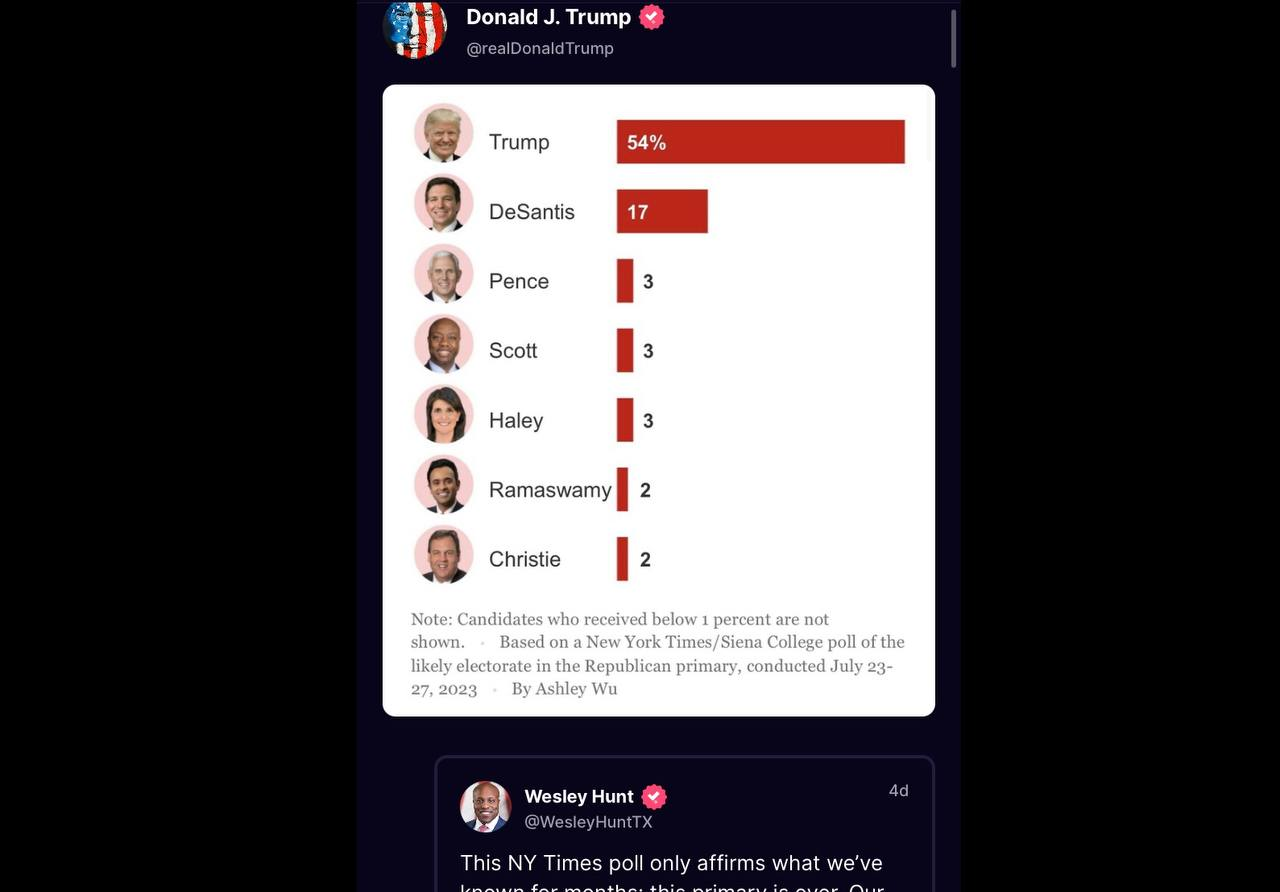
Task: Open the Donald J. Trump profile name link
Action: coord(548,17)
